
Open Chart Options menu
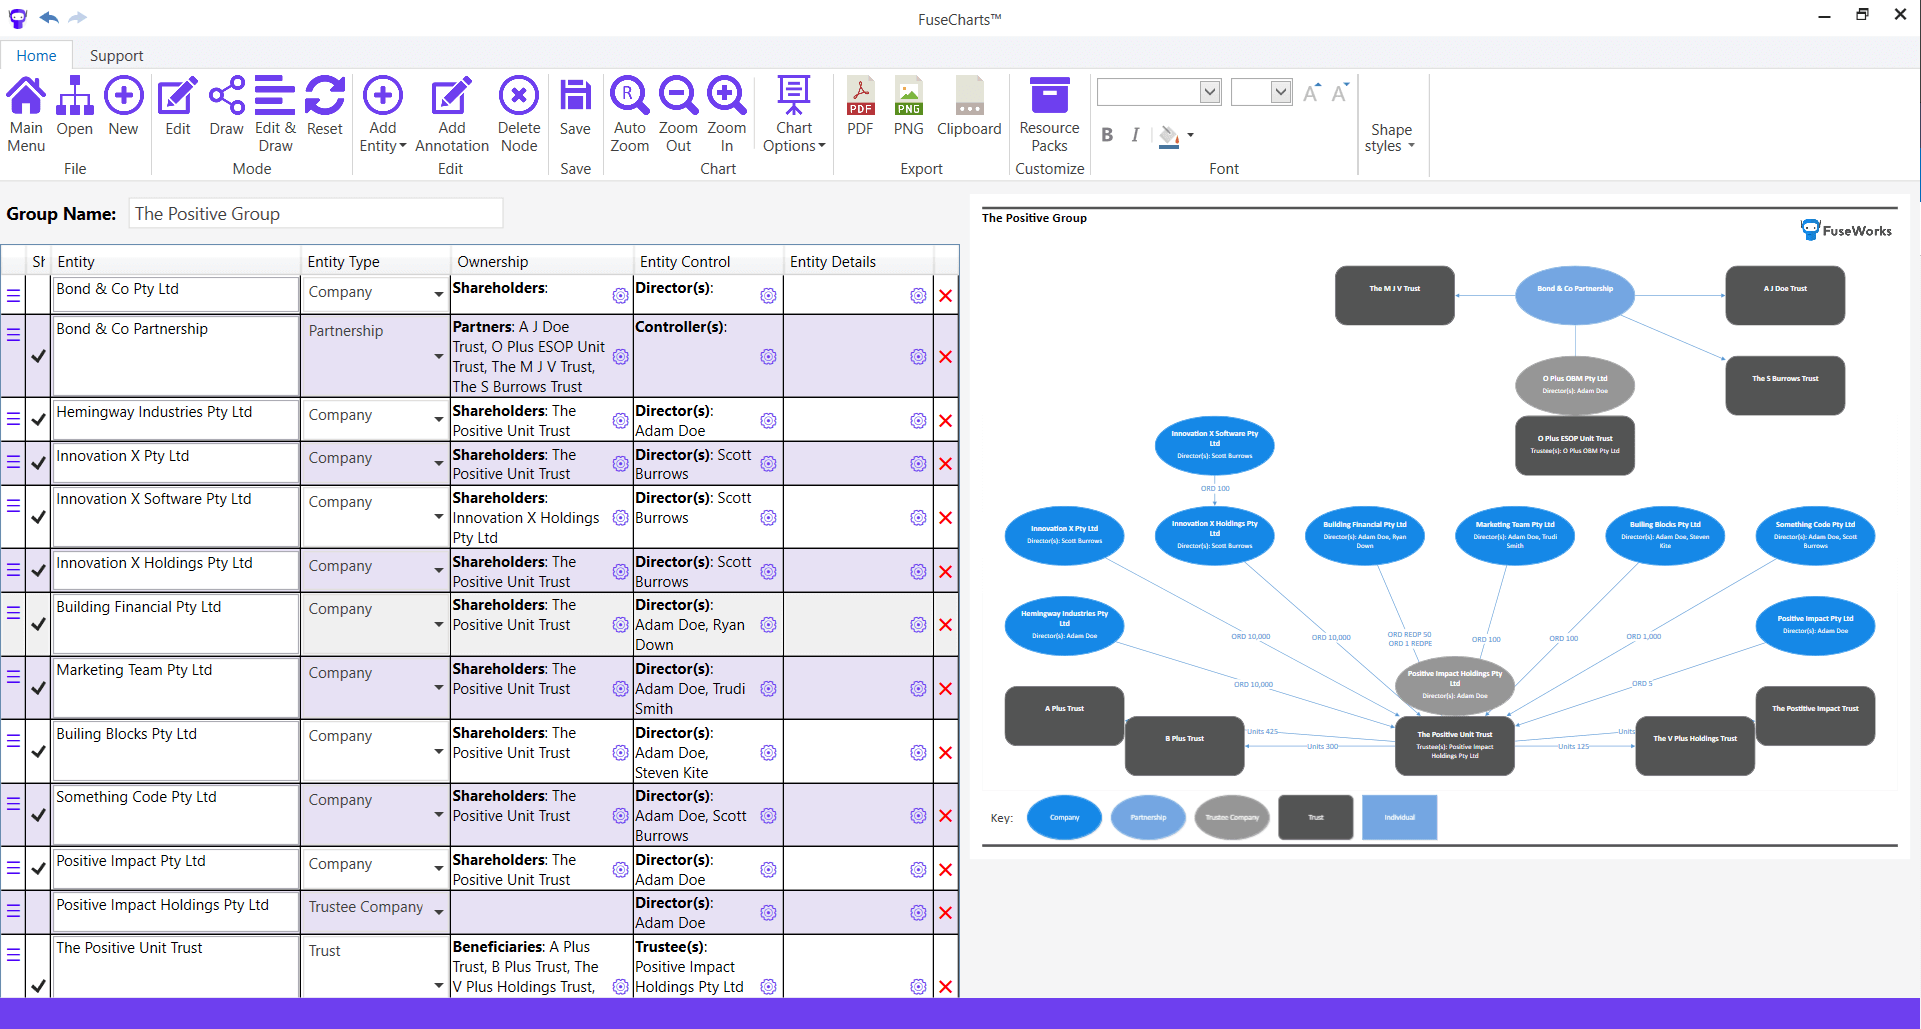click(794, 114)
